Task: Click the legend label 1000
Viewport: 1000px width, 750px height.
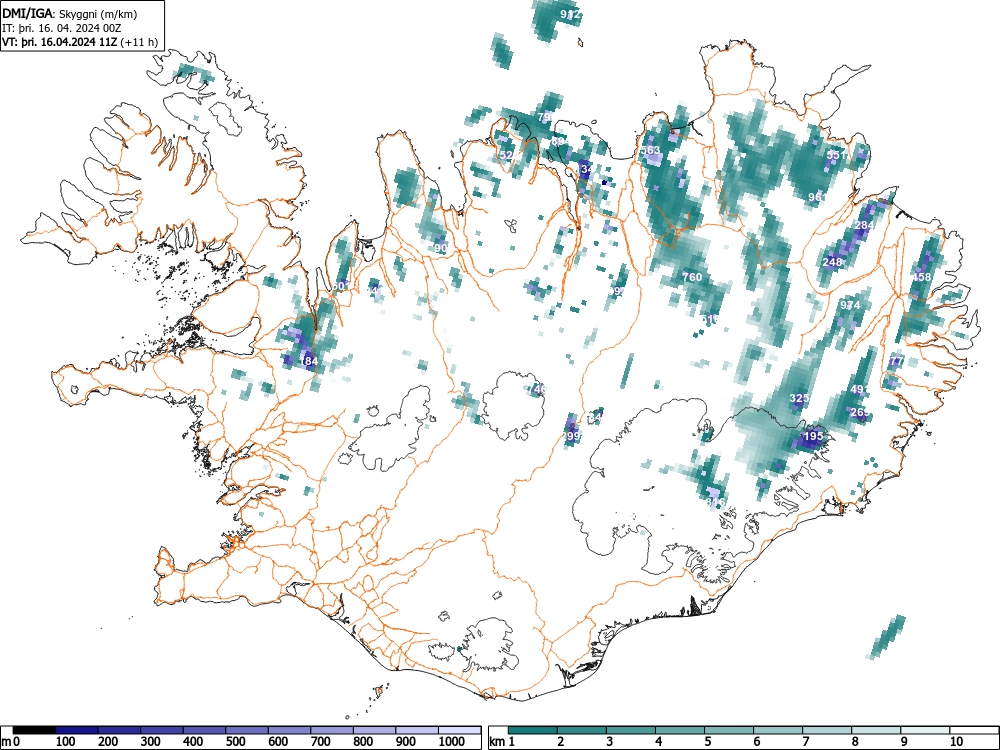Action: 450,742
